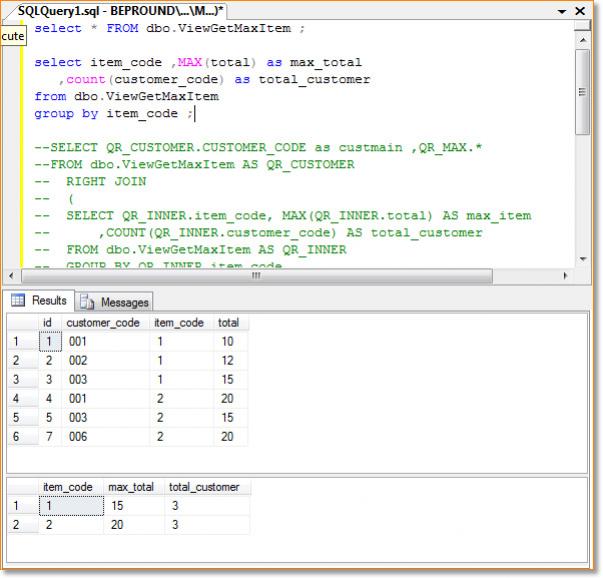Click the editor's vertical scrollbar down arrow
This screenshot has height=579, width=603.
click(x=583, y=259)
